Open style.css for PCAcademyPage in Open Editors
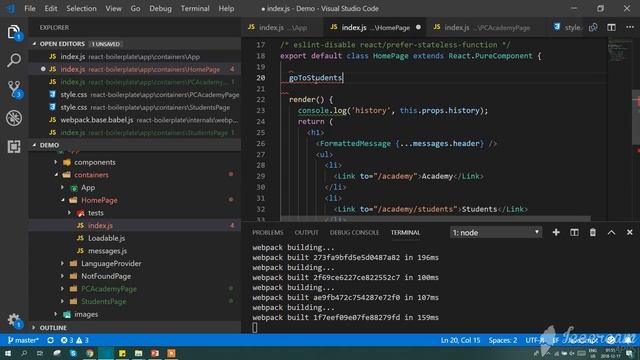This screenshot has height=360, width=640. click(135, 95)
